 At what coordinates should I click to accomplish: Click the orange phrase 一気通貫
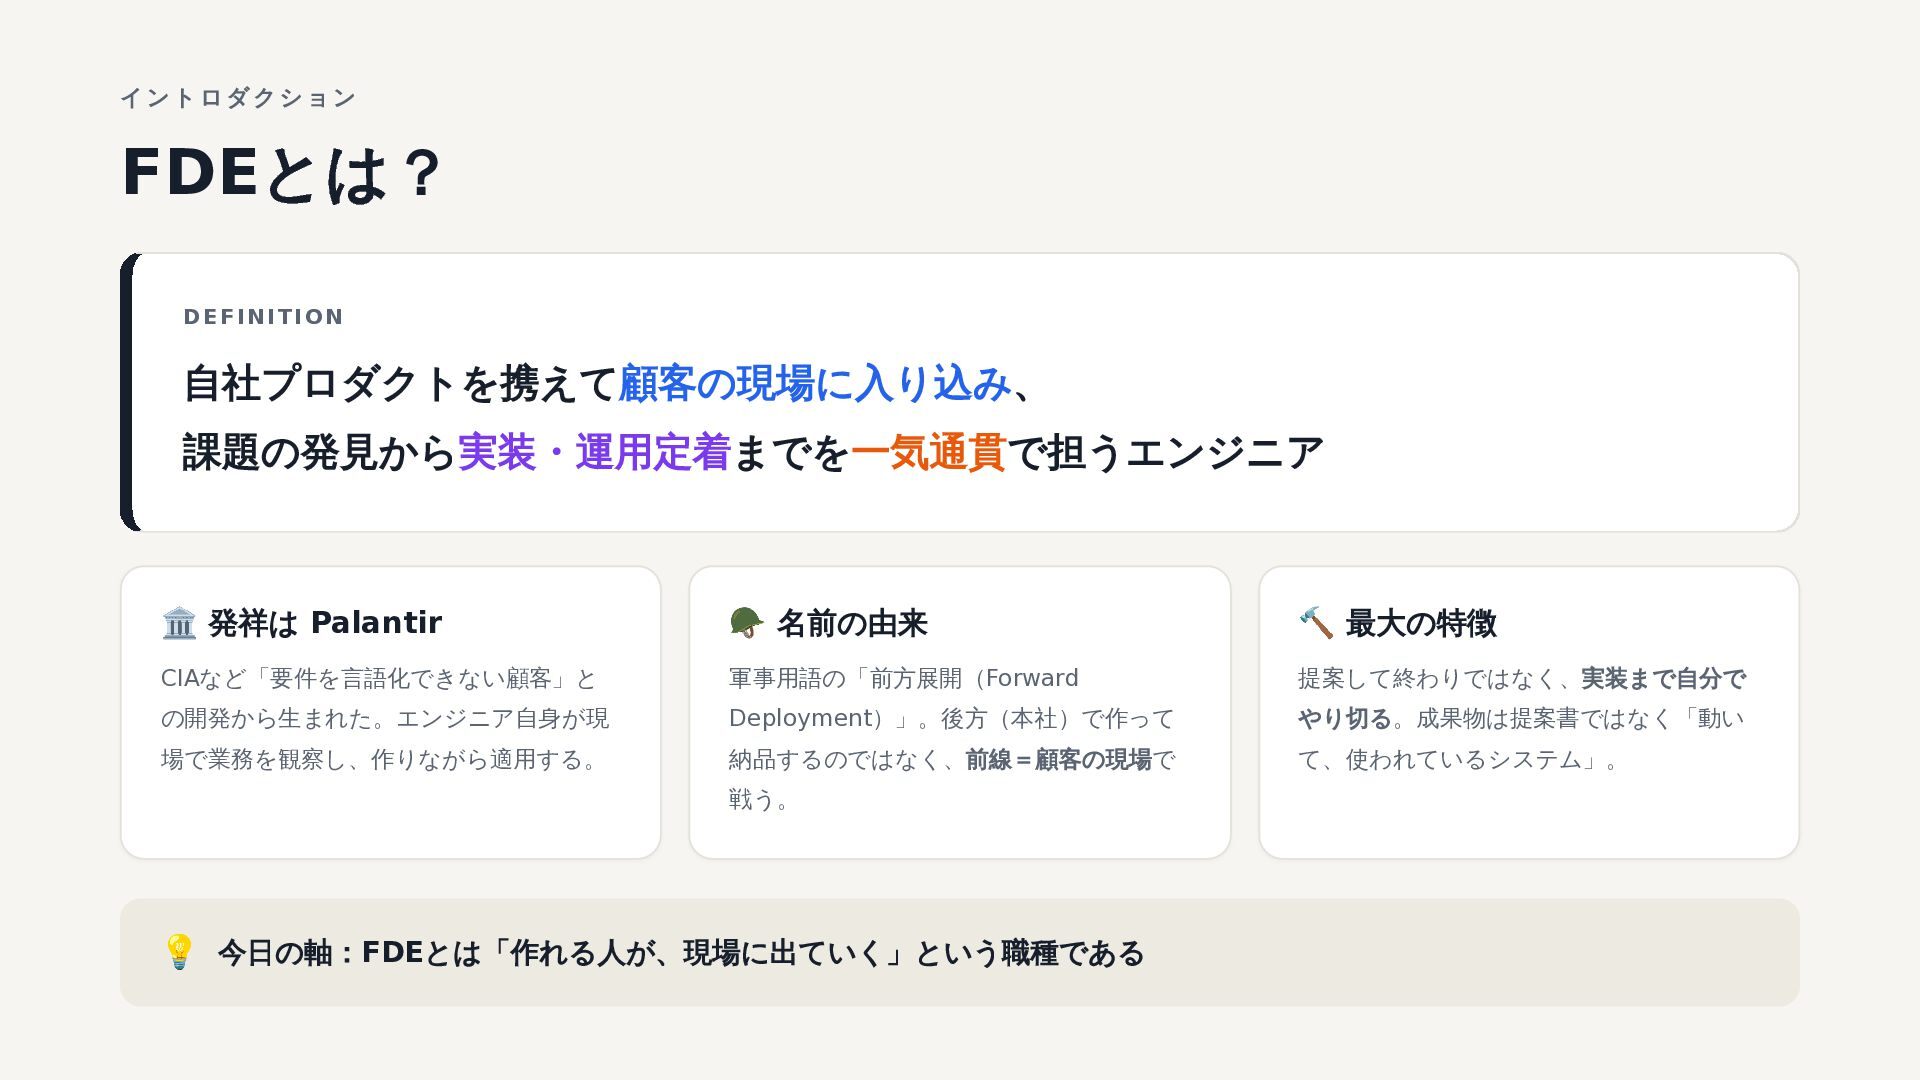pyautogui.click(x=928, y=453)
